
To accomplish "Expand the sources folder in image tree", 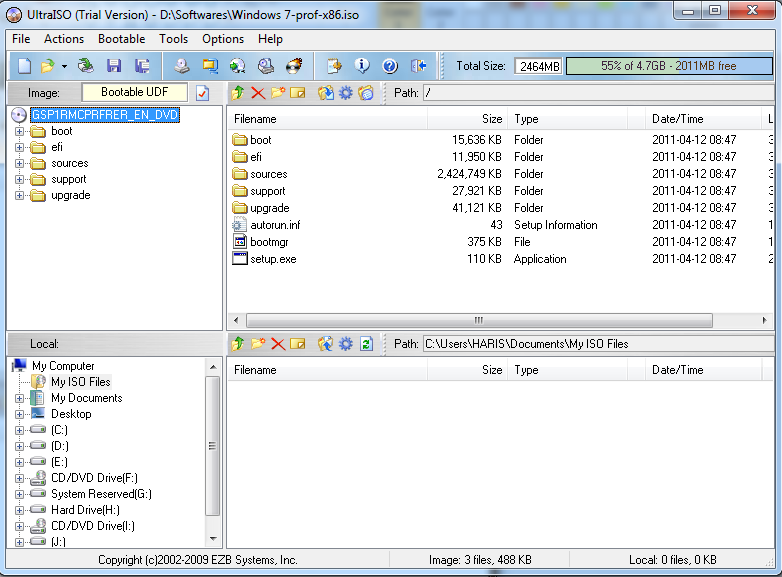I will (x=19, y=164).
